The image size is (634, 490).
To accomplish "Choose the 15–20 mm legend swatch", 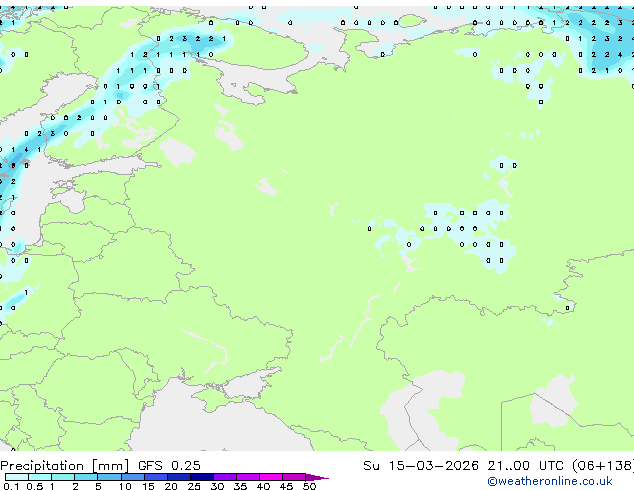I will point(155,477).
